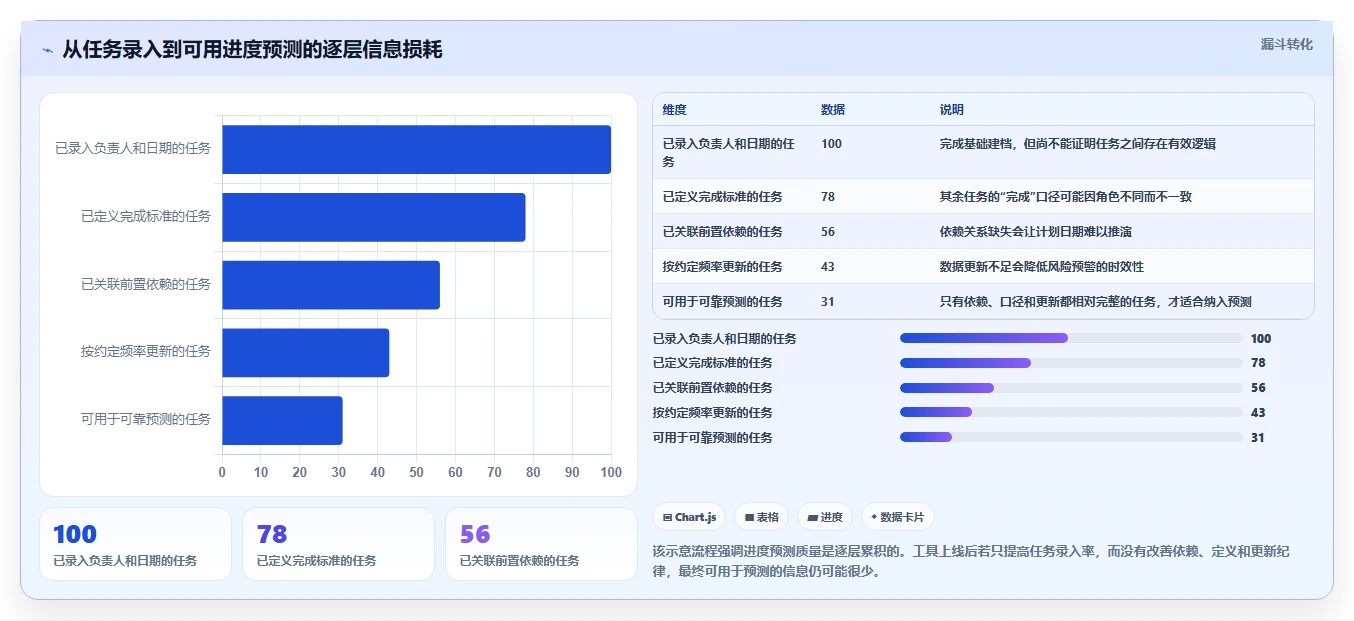Click the progress bar showing value 56
The width and height of the screenshot is (1354, 621).
(x=1071, y=388)
